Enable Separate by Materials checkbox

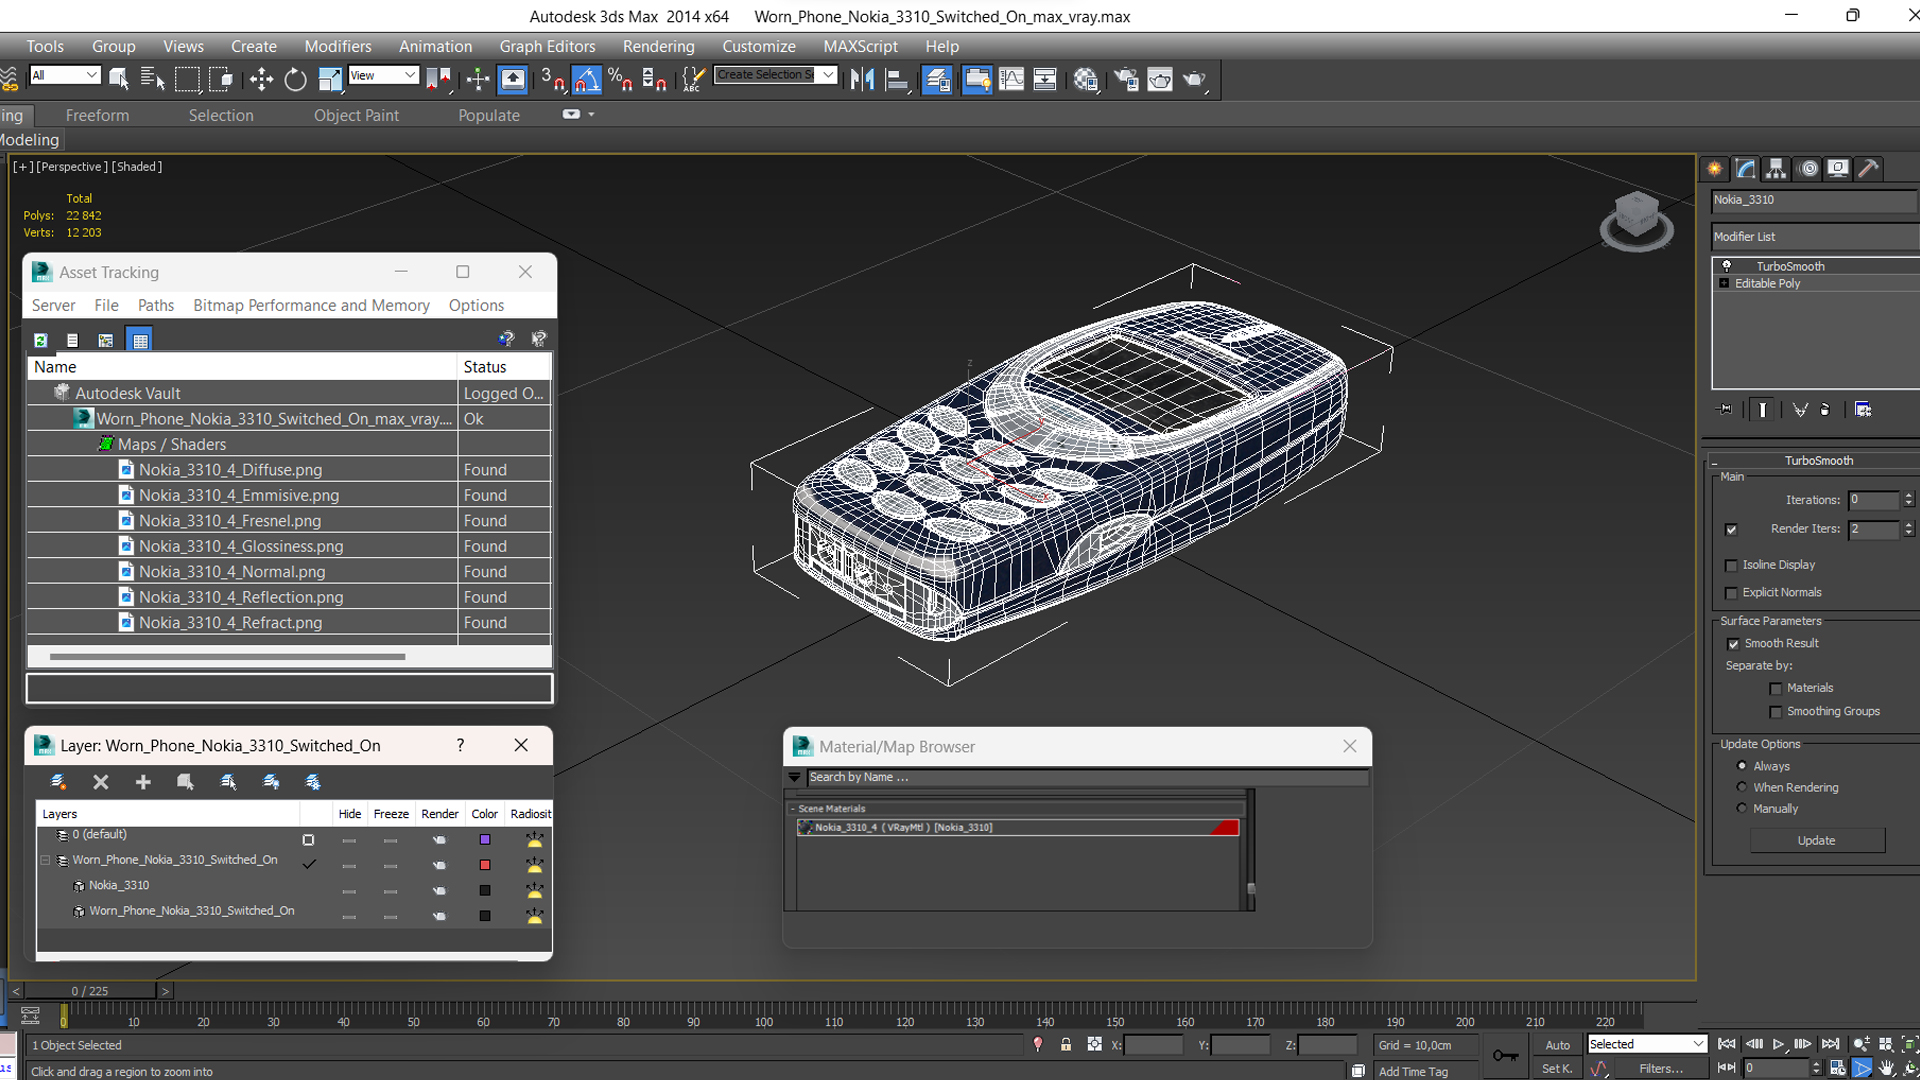coord(1776,688)
